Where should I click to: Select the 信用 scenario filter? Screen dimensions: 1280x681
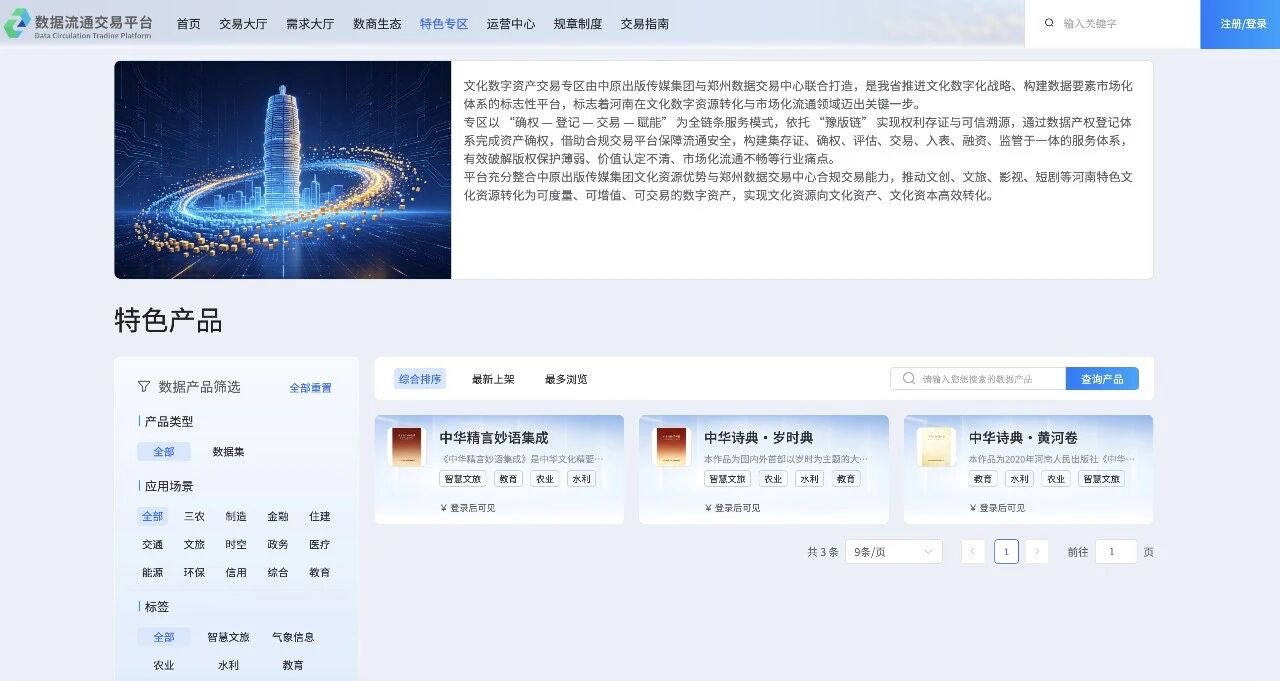236,573
